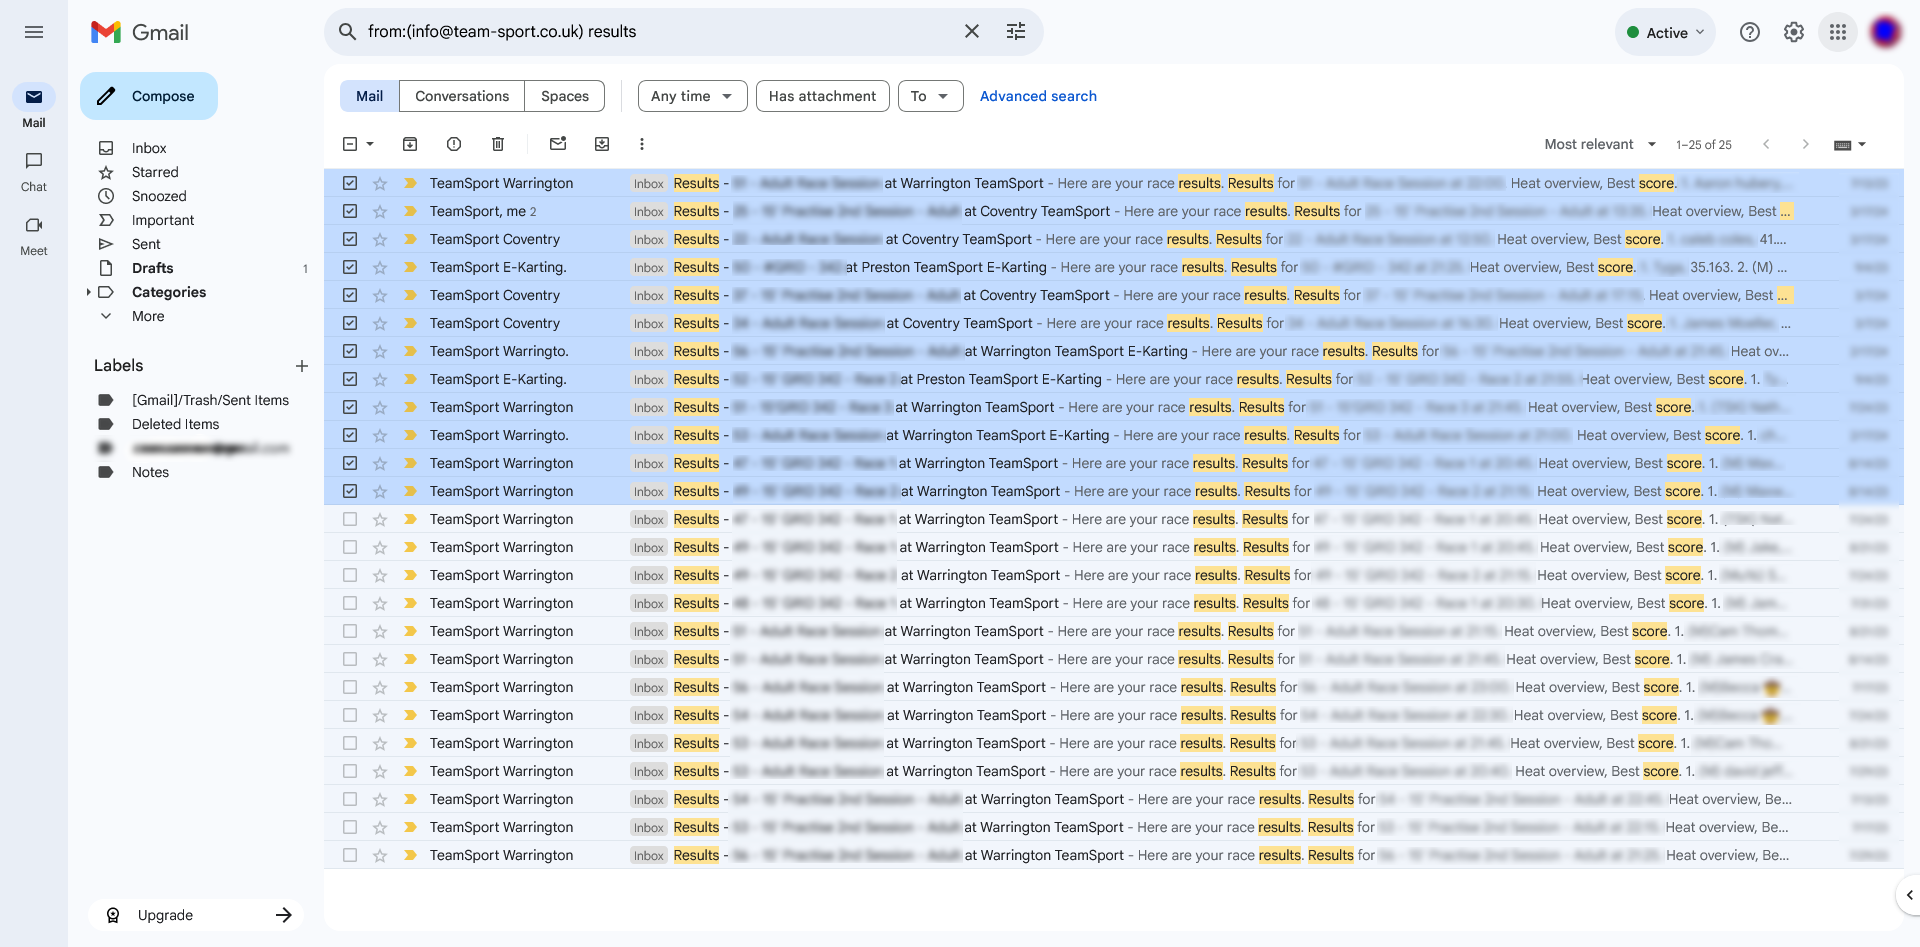1920x947 pixels.
Task: Open the Sent folder
Action: tap(146, 244)
